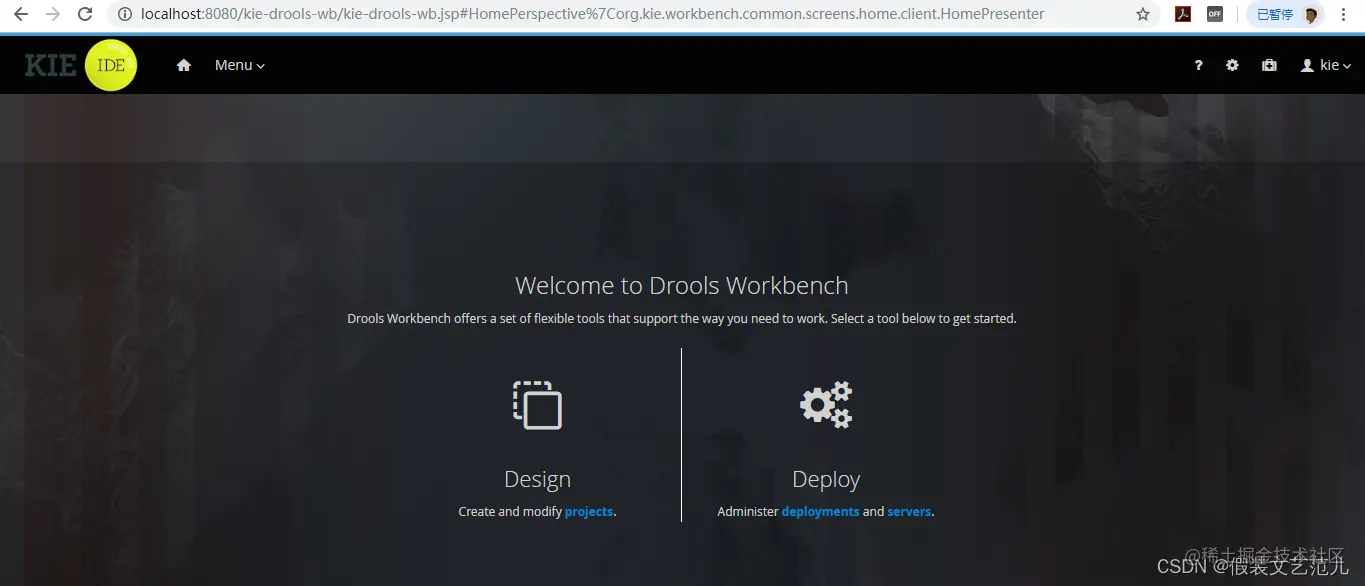Click the KIE IDE logo

pos(81,65)
